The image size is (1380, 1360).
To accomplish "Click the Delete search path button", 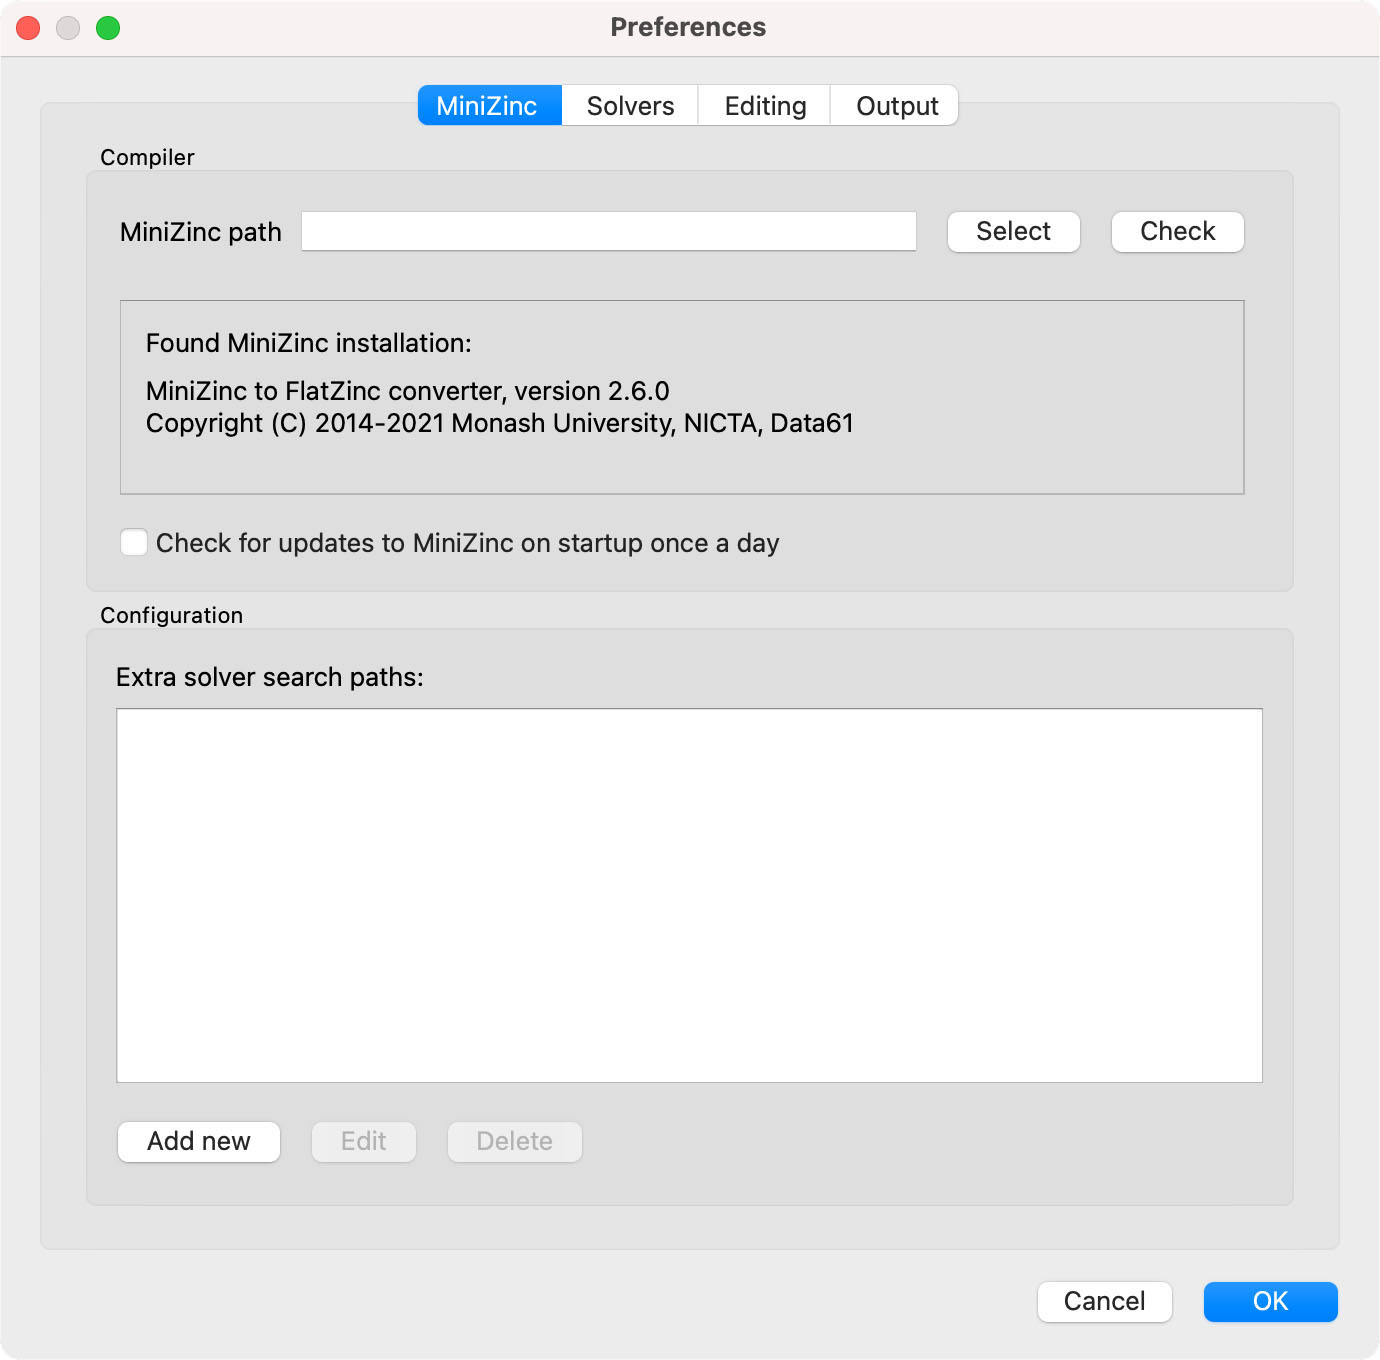I will (514, 1141).
